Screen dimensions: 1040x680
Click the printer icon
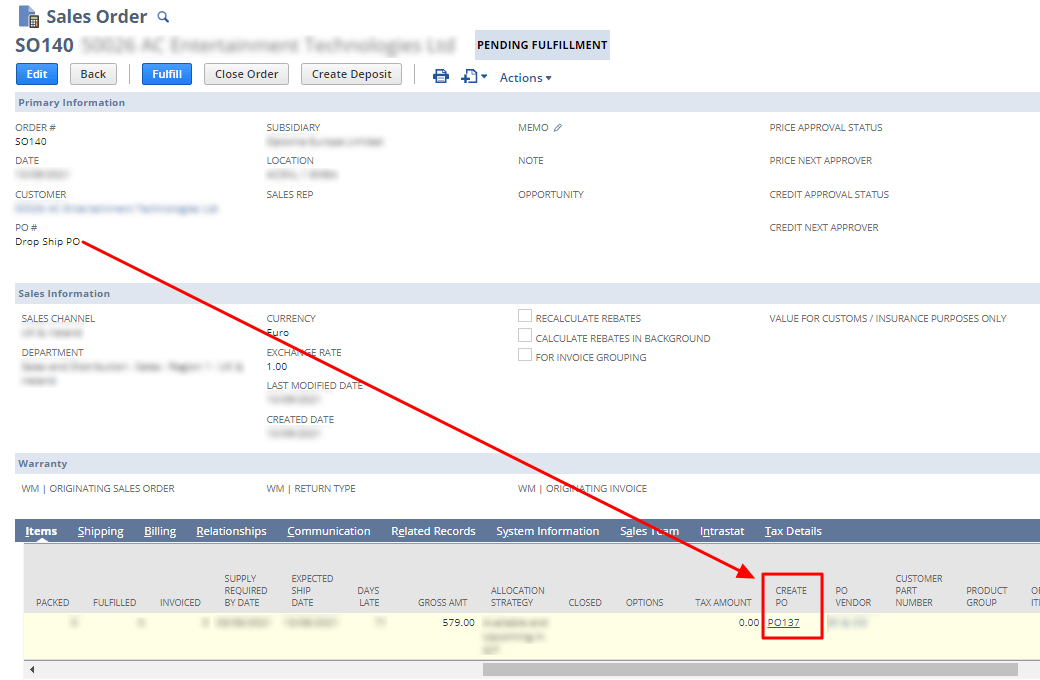[x=440, y=76]
